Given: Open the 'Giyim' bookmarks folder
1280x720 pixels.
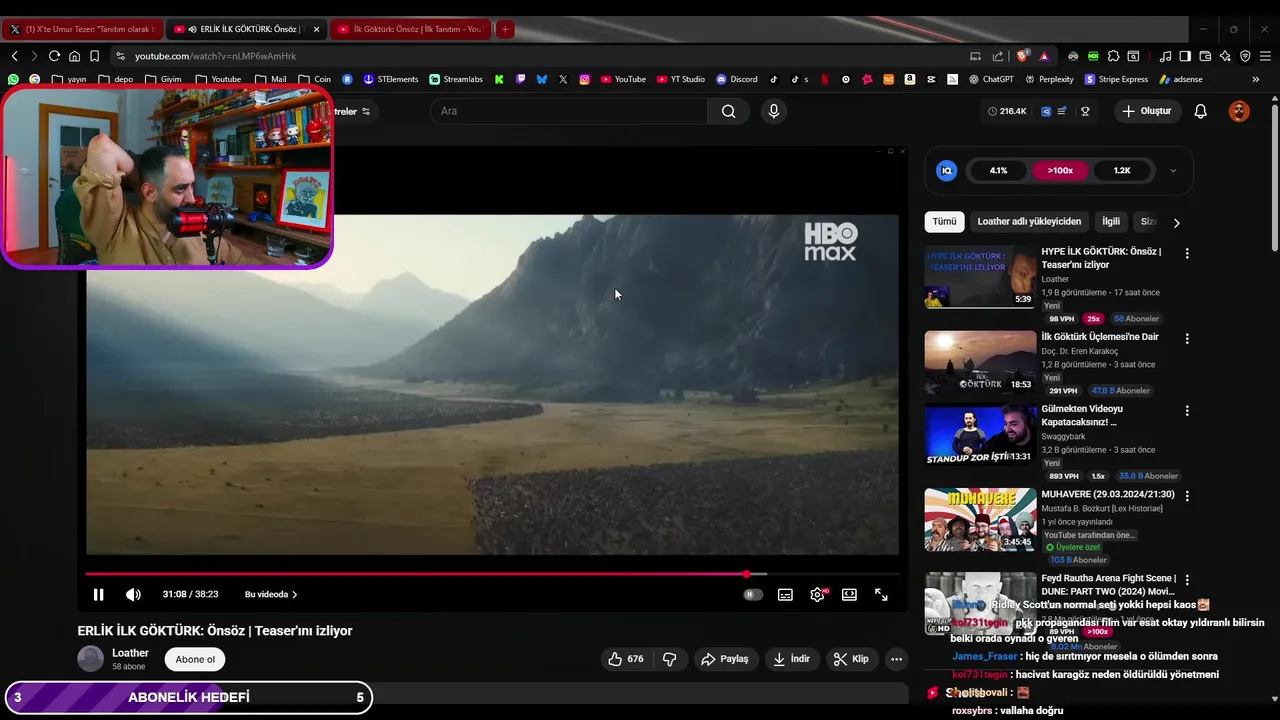Looking at the screenshot, I should 163,79.
